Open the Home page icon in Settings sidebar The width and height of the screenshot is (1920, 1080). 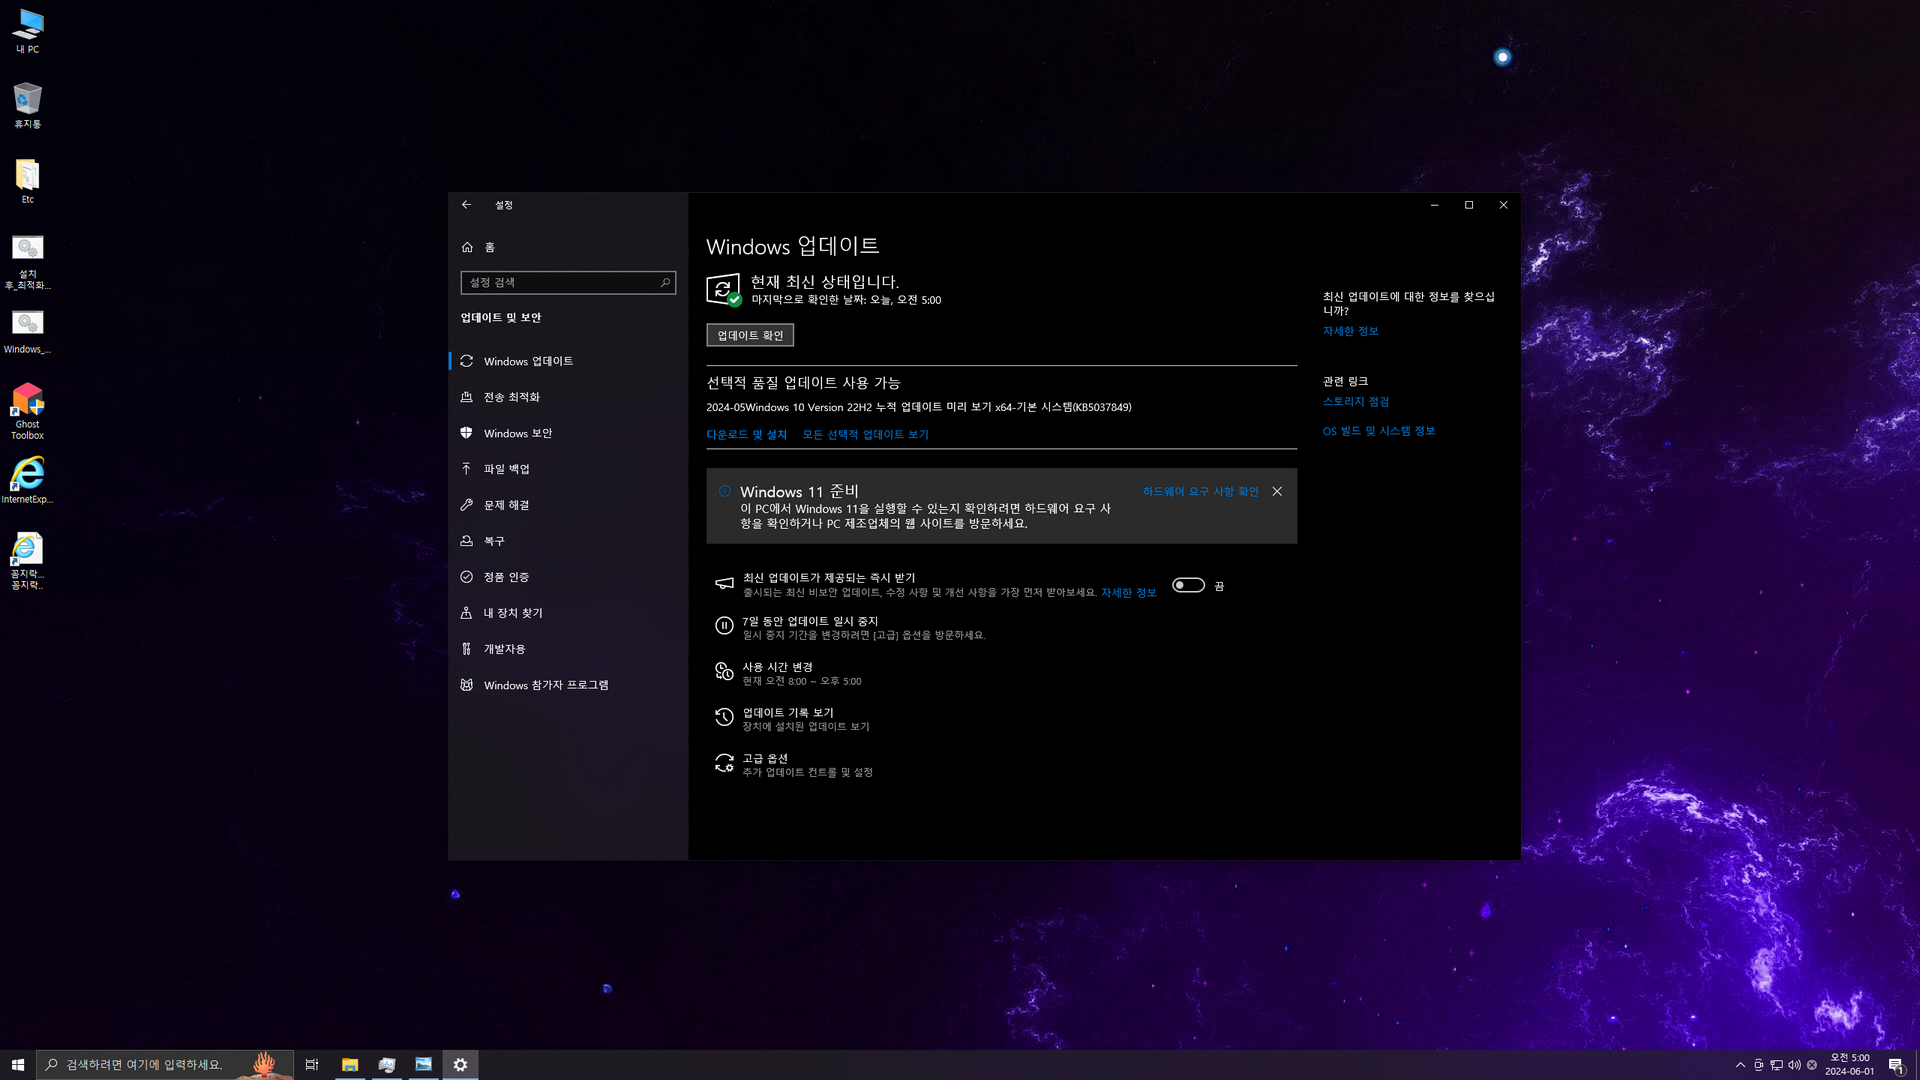467,247
